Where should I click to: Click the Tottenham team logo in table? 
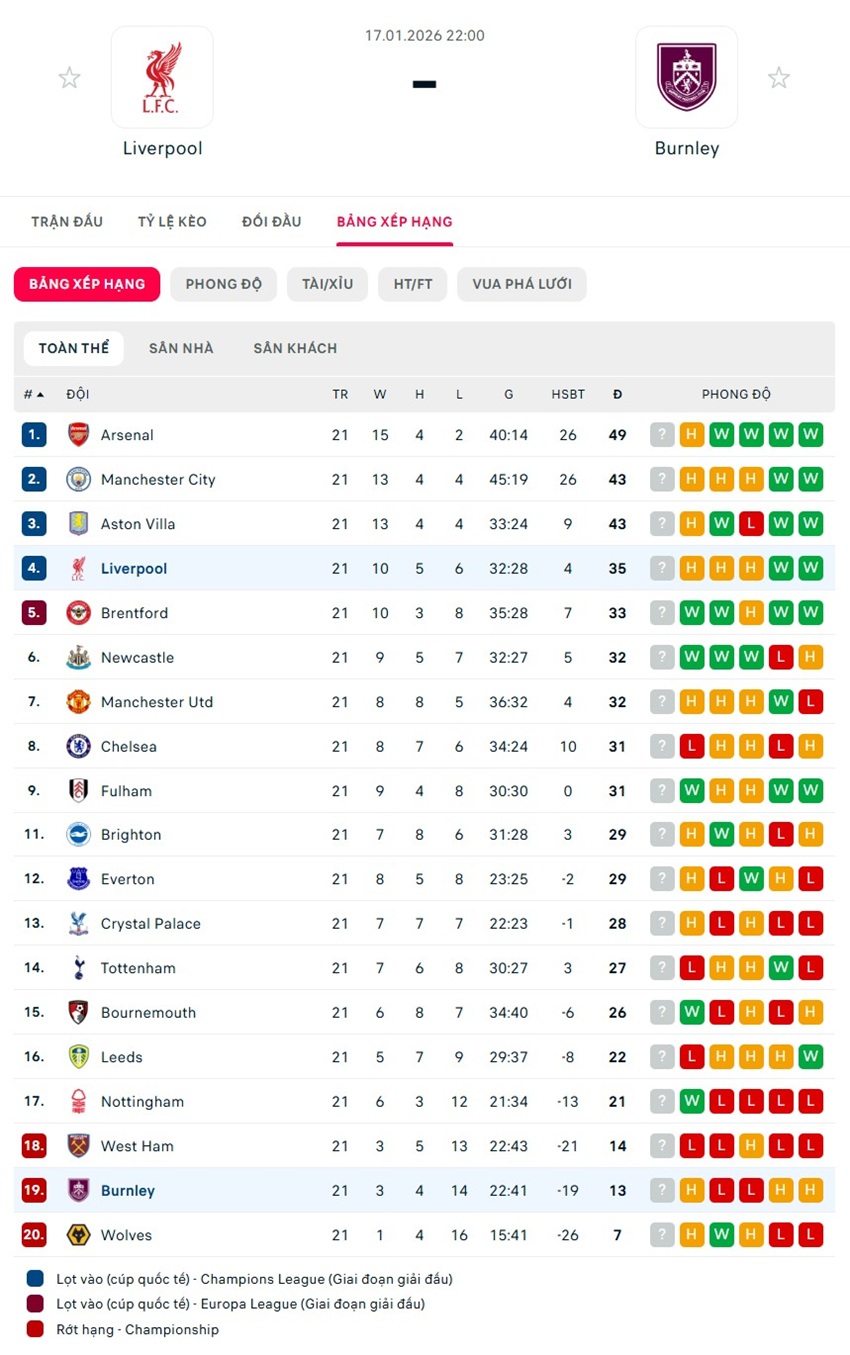[78, 968]
